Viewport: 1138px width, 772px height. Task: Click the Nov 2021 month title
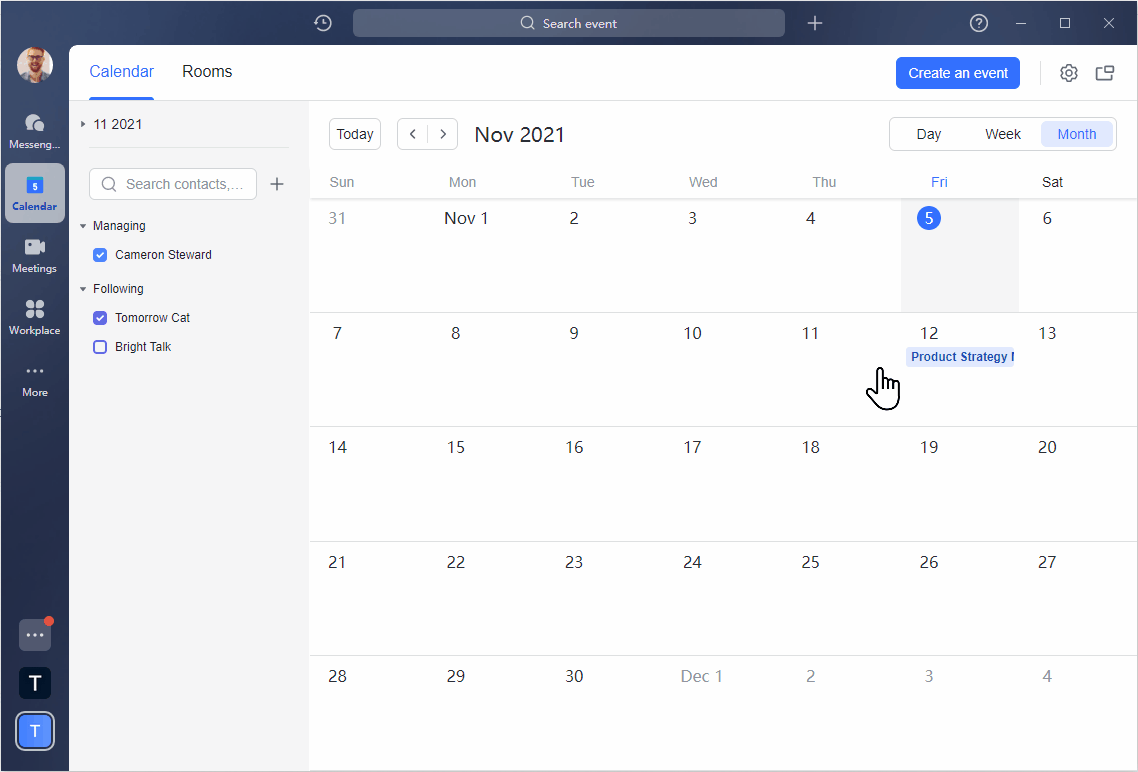[x=519, y=135]
